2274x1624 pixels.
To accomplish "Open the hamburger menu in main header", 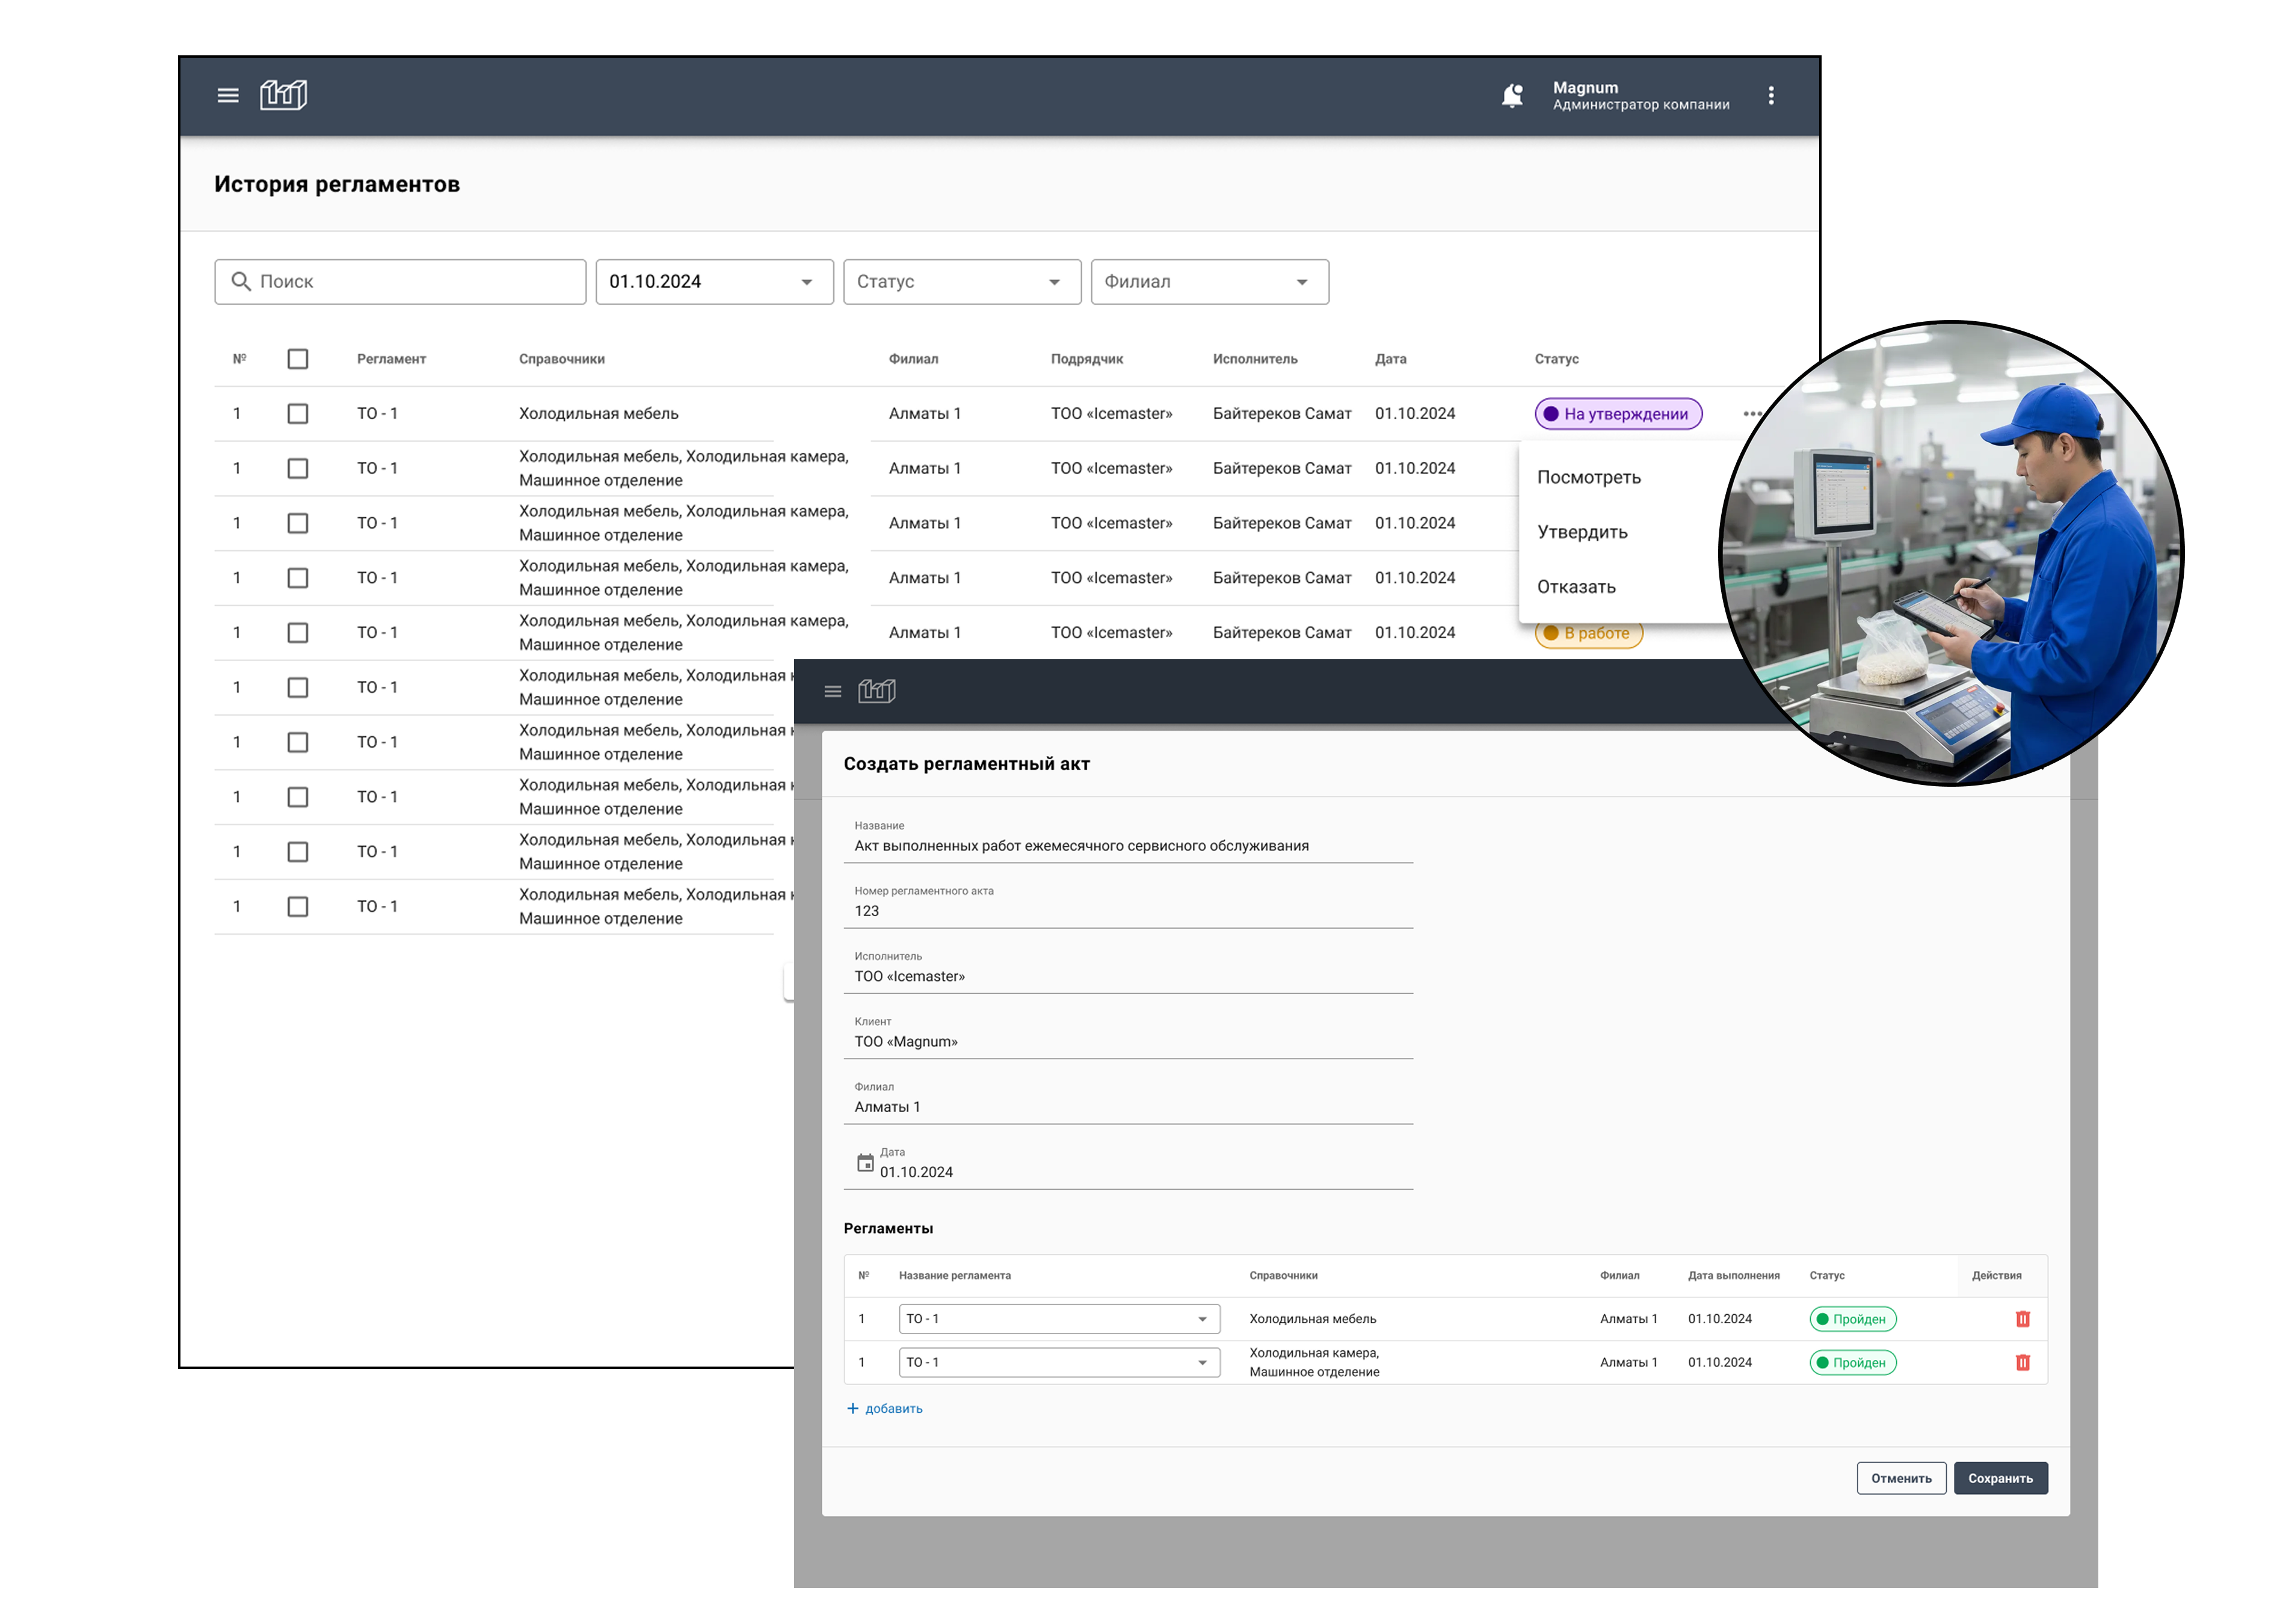I will tap(228, 96).
